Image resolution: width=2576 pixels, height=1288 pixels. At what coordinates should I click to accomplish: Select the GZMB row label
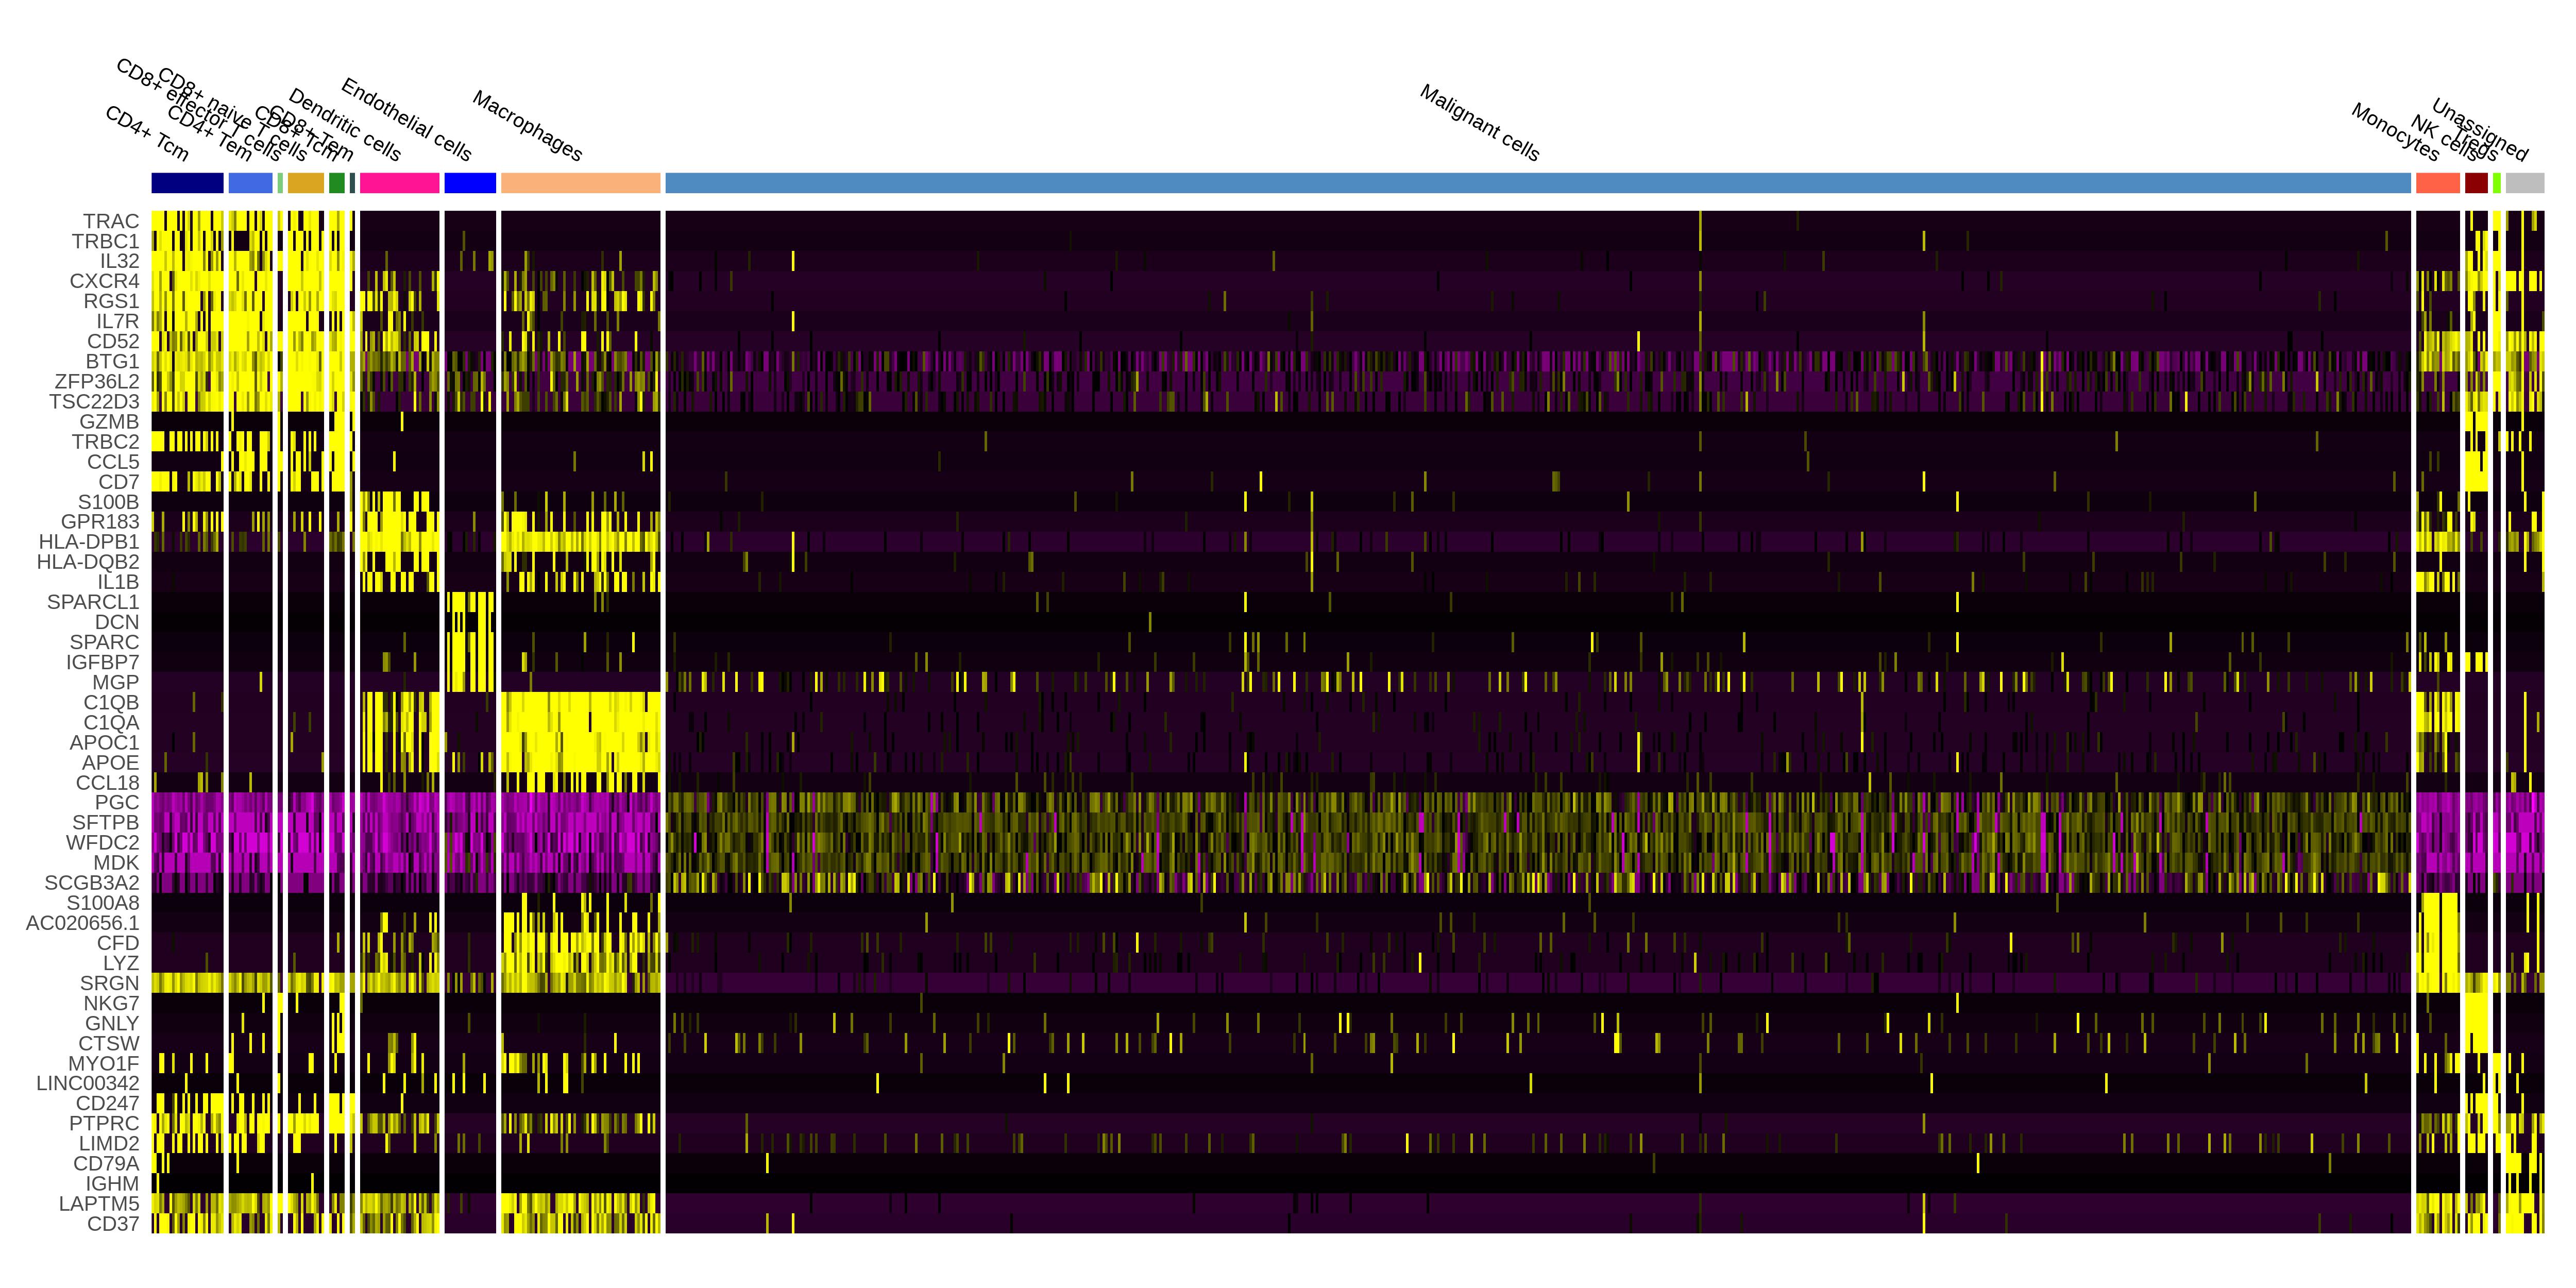pos(109,422)
